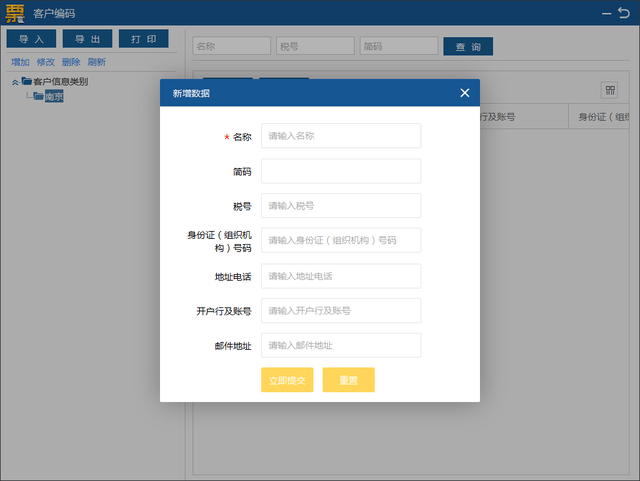This screenshot has height=481, width=640.
Task: Click the 打印 print button
Action: [x=144, y=39]
